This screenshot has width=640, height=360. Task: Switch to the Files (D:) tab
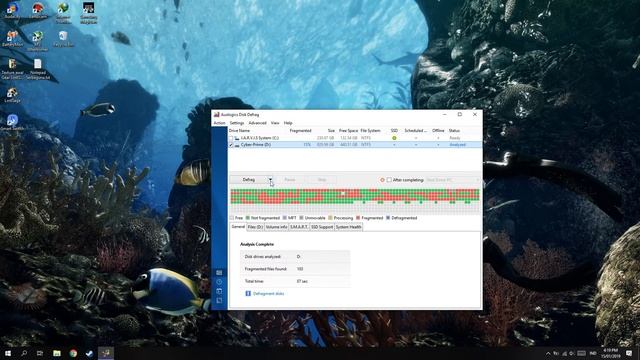coord(255,227)
